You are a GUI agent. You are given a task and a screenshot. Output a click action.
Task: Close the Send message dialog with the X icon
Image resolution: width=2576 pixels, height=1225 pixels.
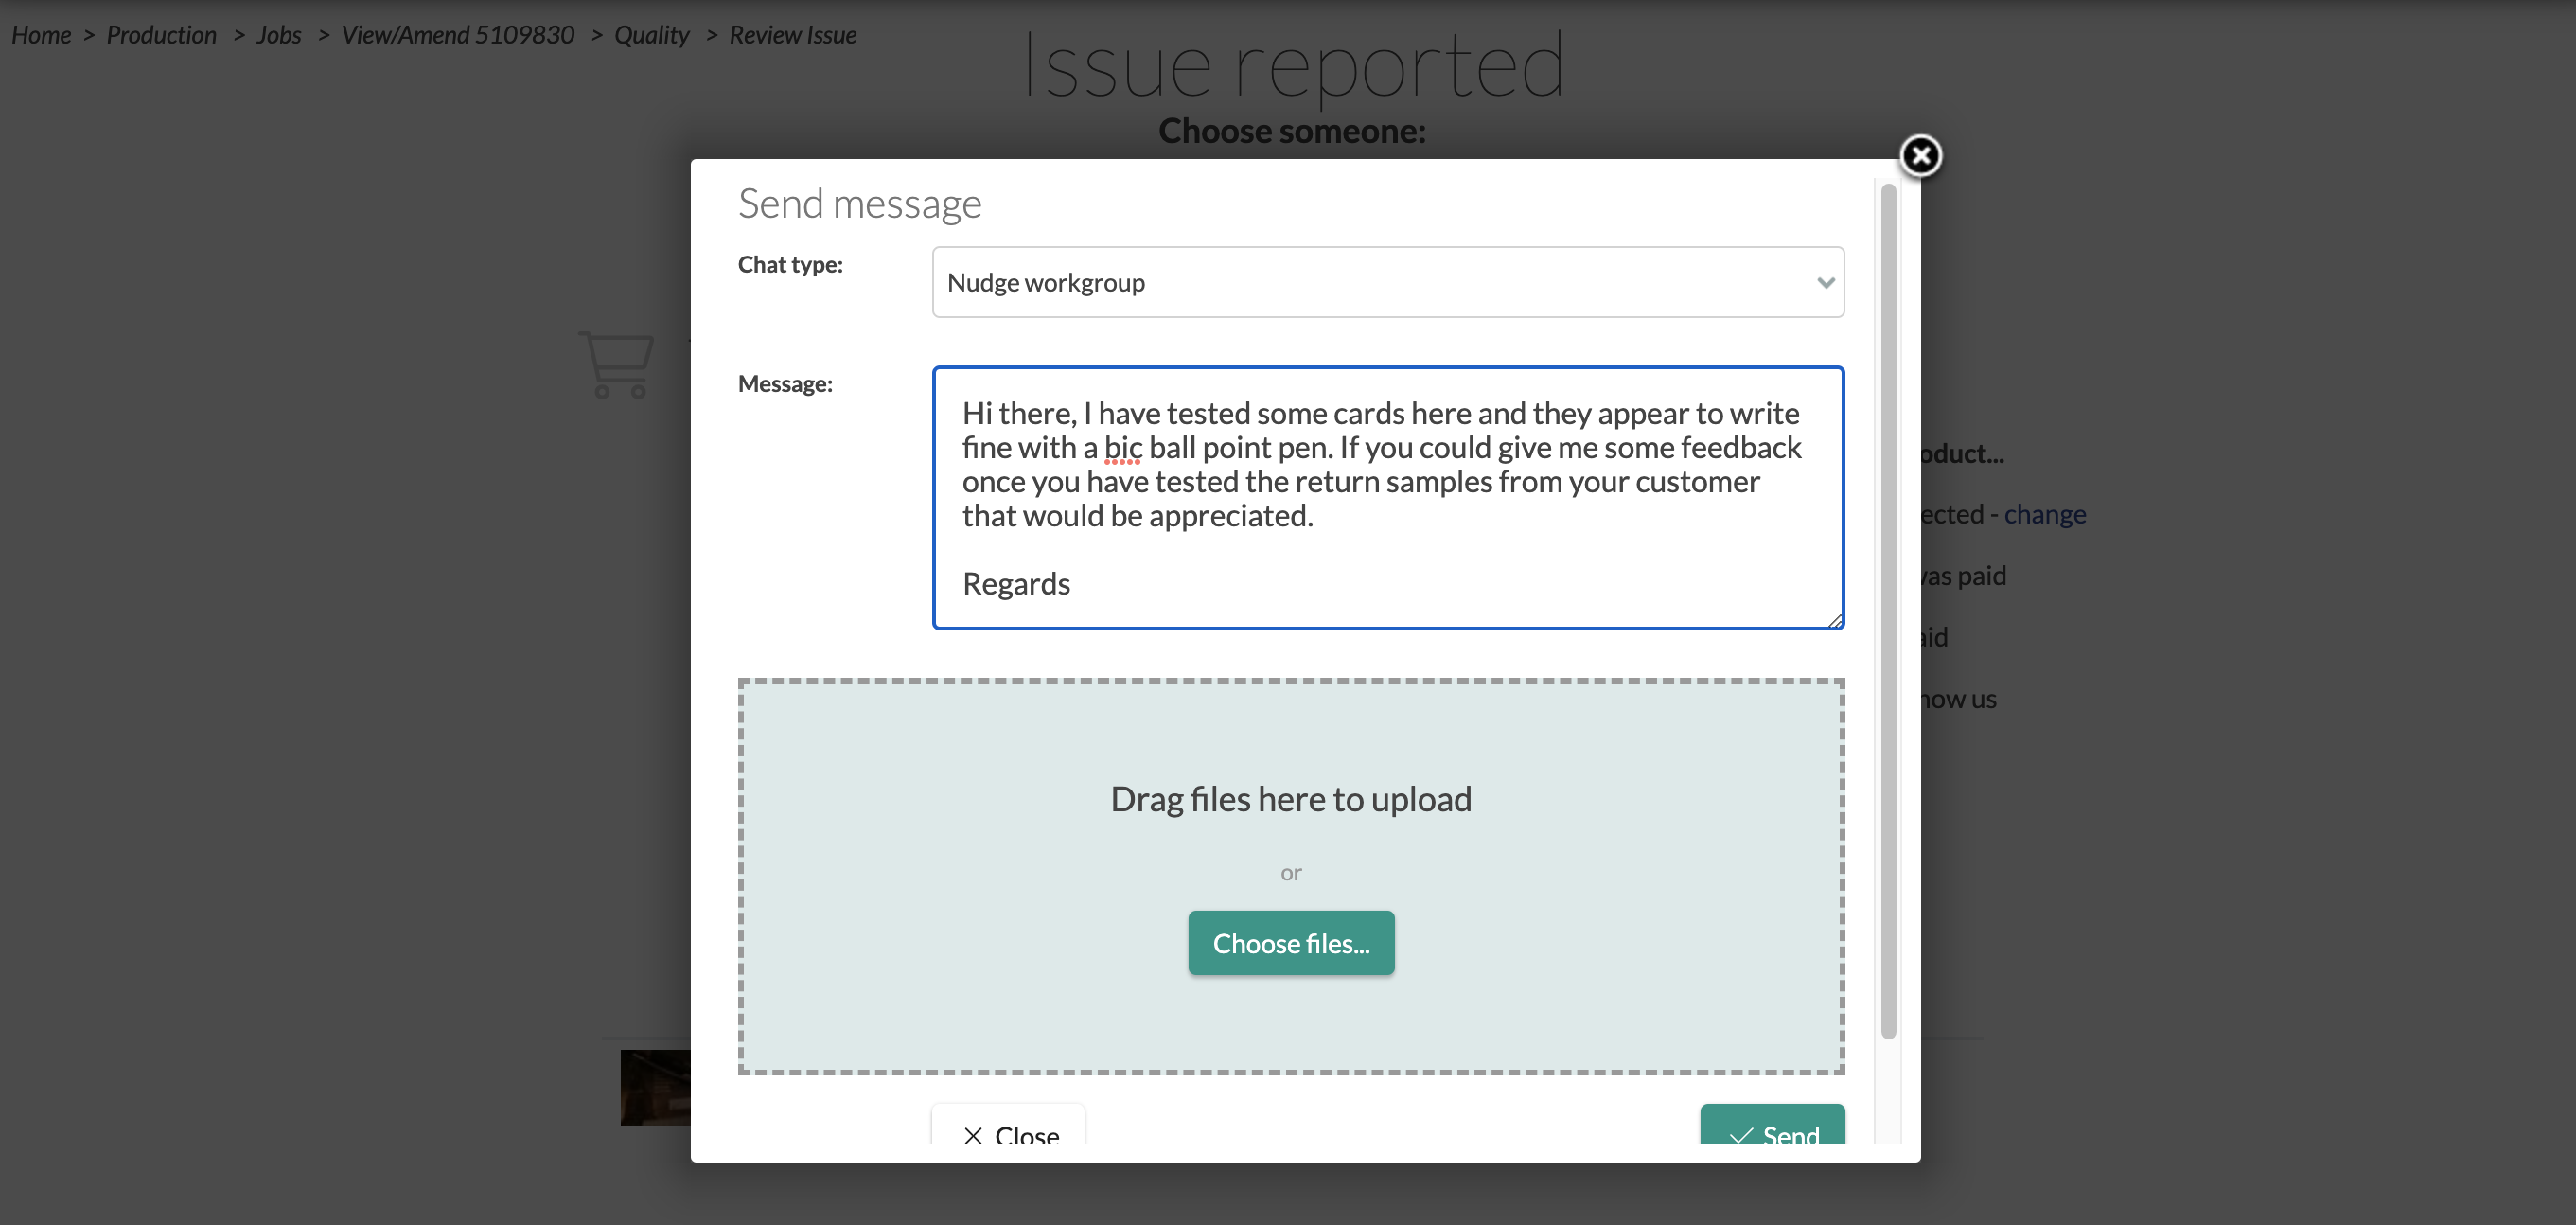click(x=1919, y=156)
